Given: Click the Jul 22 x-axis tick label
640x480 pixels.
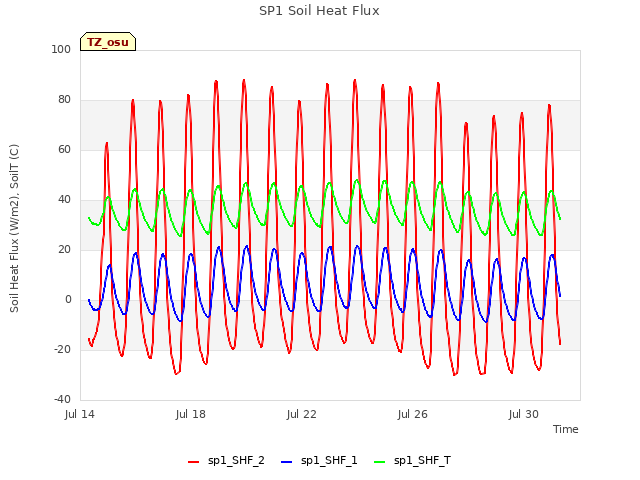Looking at the screenshot, I should (x=302, y=414).
